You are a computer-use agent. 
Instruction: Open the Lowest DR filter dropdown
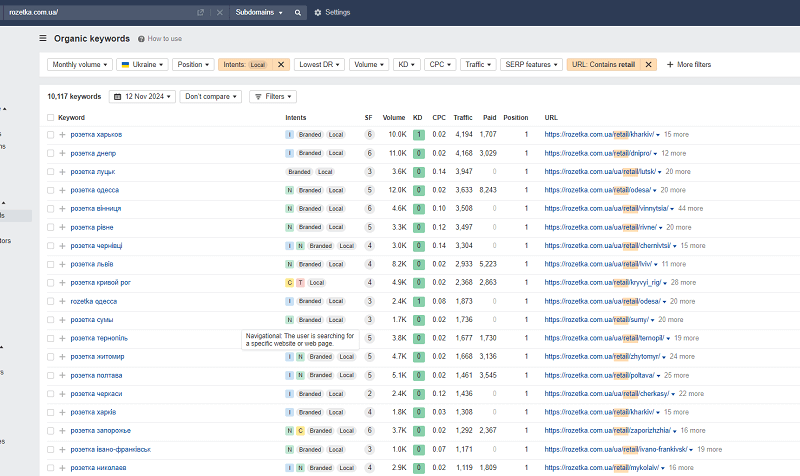point(319,65)
